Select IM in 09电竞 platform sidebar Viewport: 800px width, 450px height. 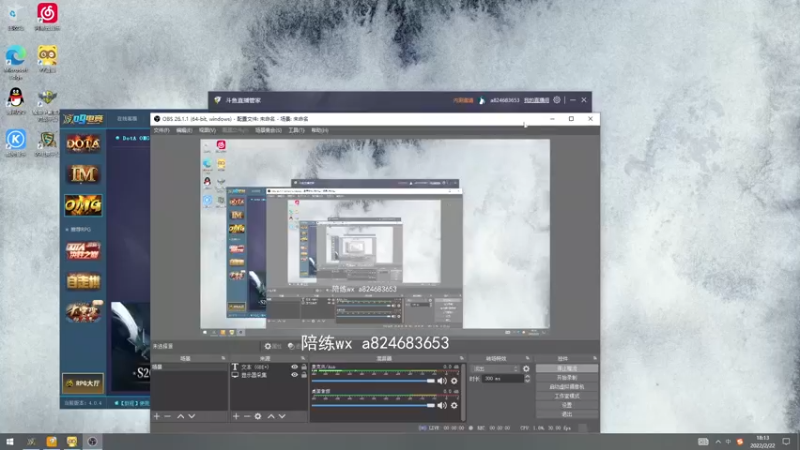click(x=83, y=174)
